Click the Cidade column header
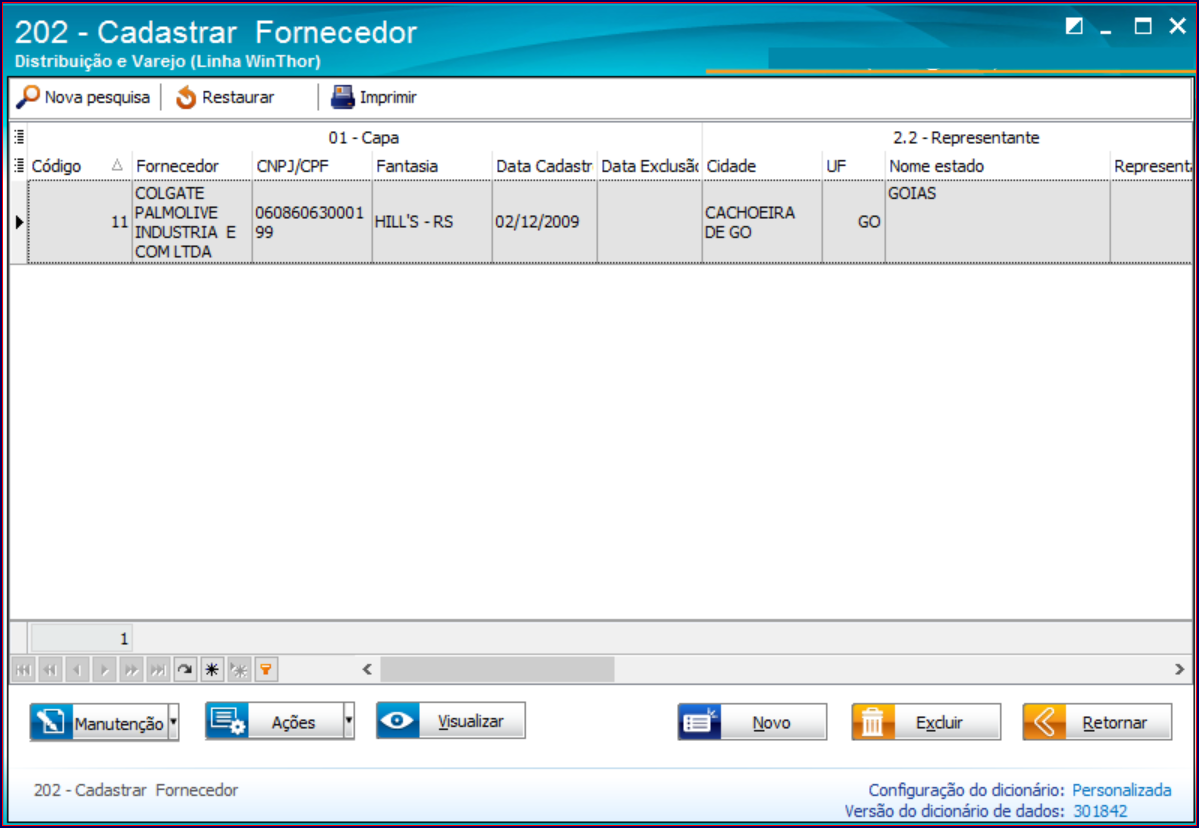The image size is (1199, 828). (x=762, y=166)
